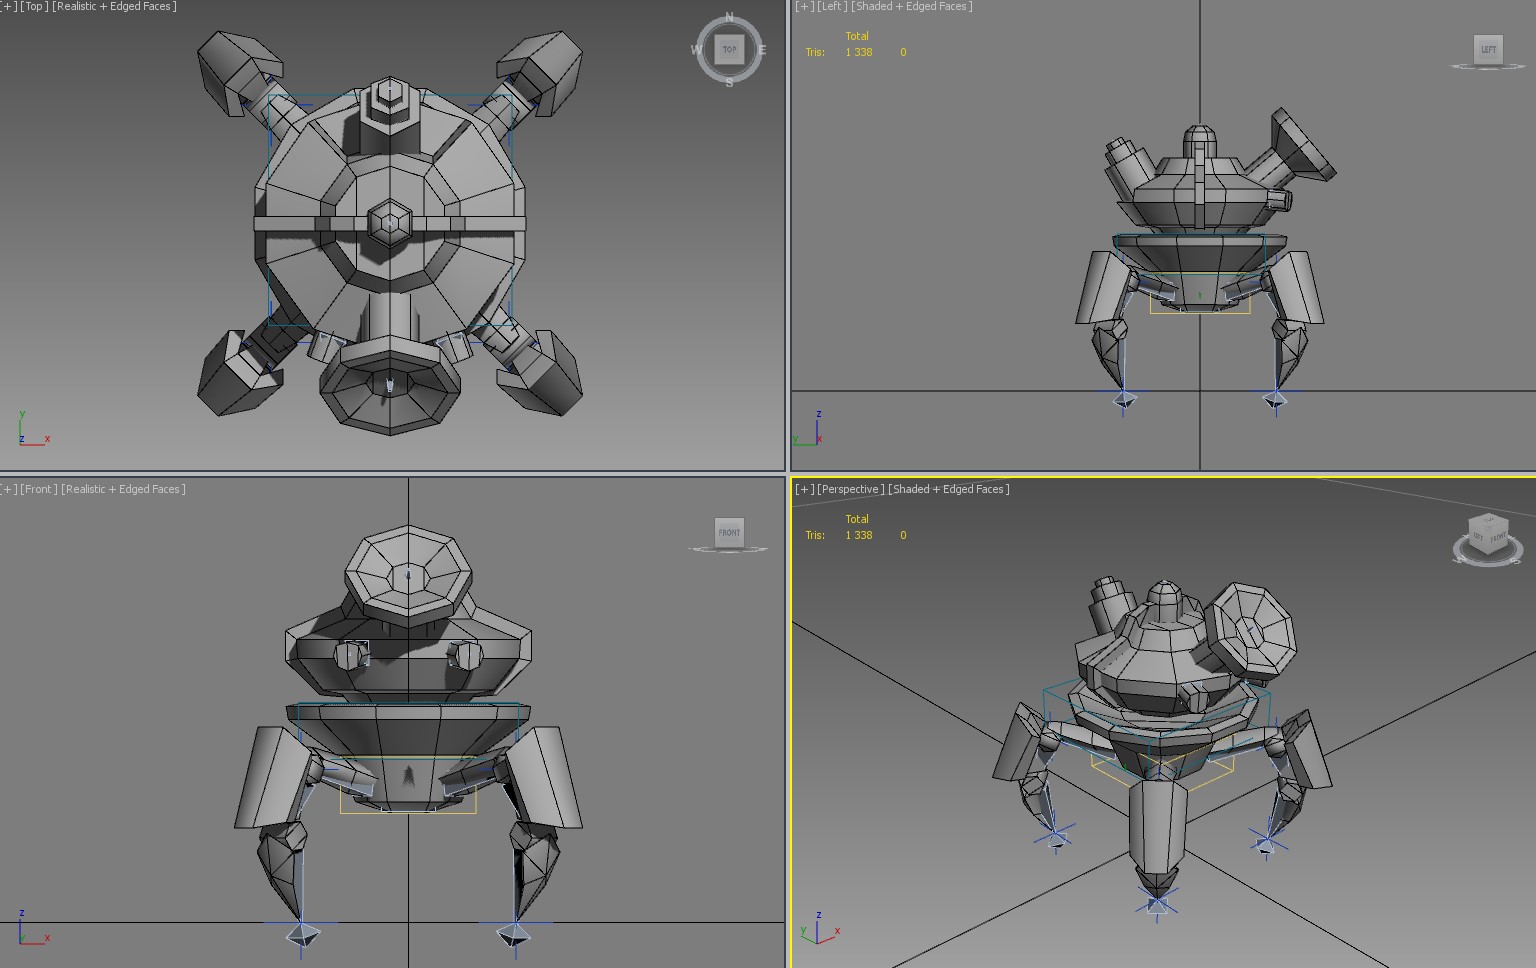The width and height of the screenshot is (1536, 968).
Task: Open the Perspective viewport 'Shaded + Edged Faces' menu
Action: (x=949, y=489)
